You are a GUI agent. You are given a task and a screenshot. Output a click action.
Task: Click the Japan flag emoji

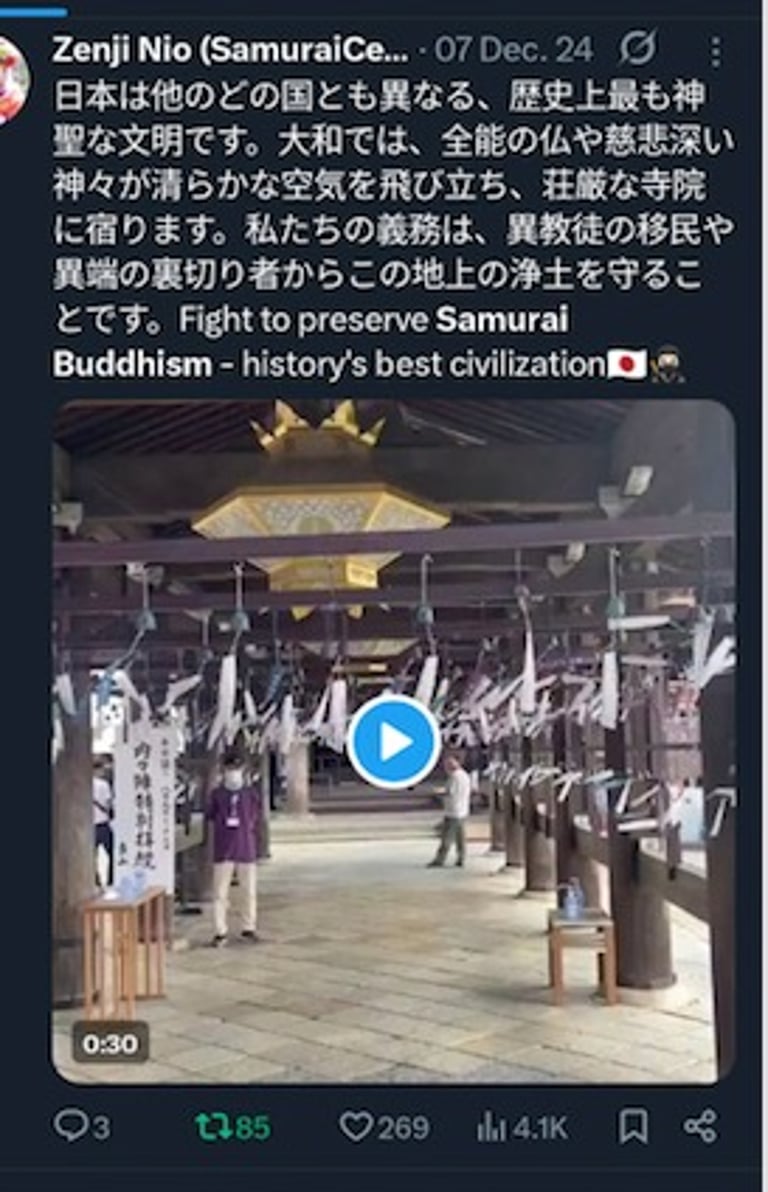627,365
